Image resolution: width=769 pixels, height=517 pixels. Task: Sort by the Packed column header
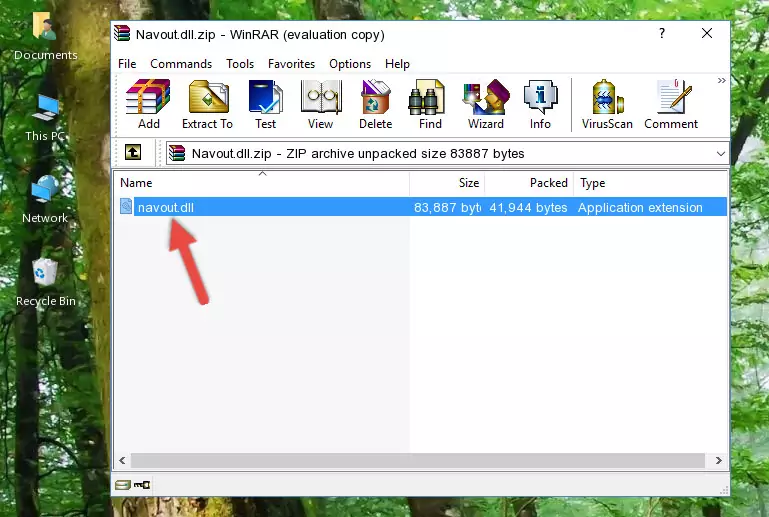[529, 182]
